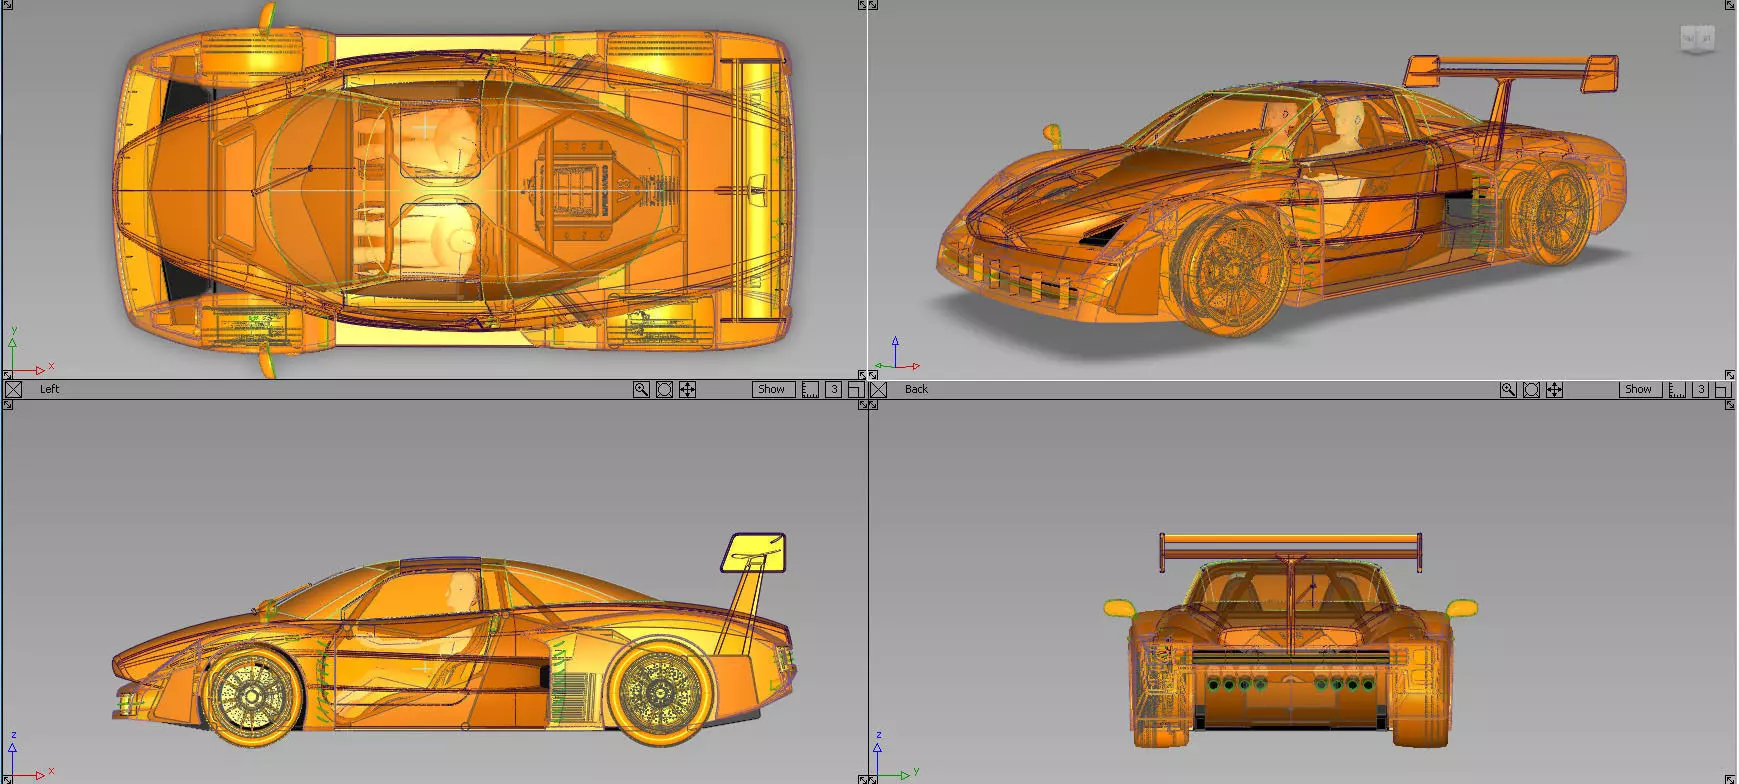Toggle the grid ruler icon in the Back viewport bar

pos(1677,390)
